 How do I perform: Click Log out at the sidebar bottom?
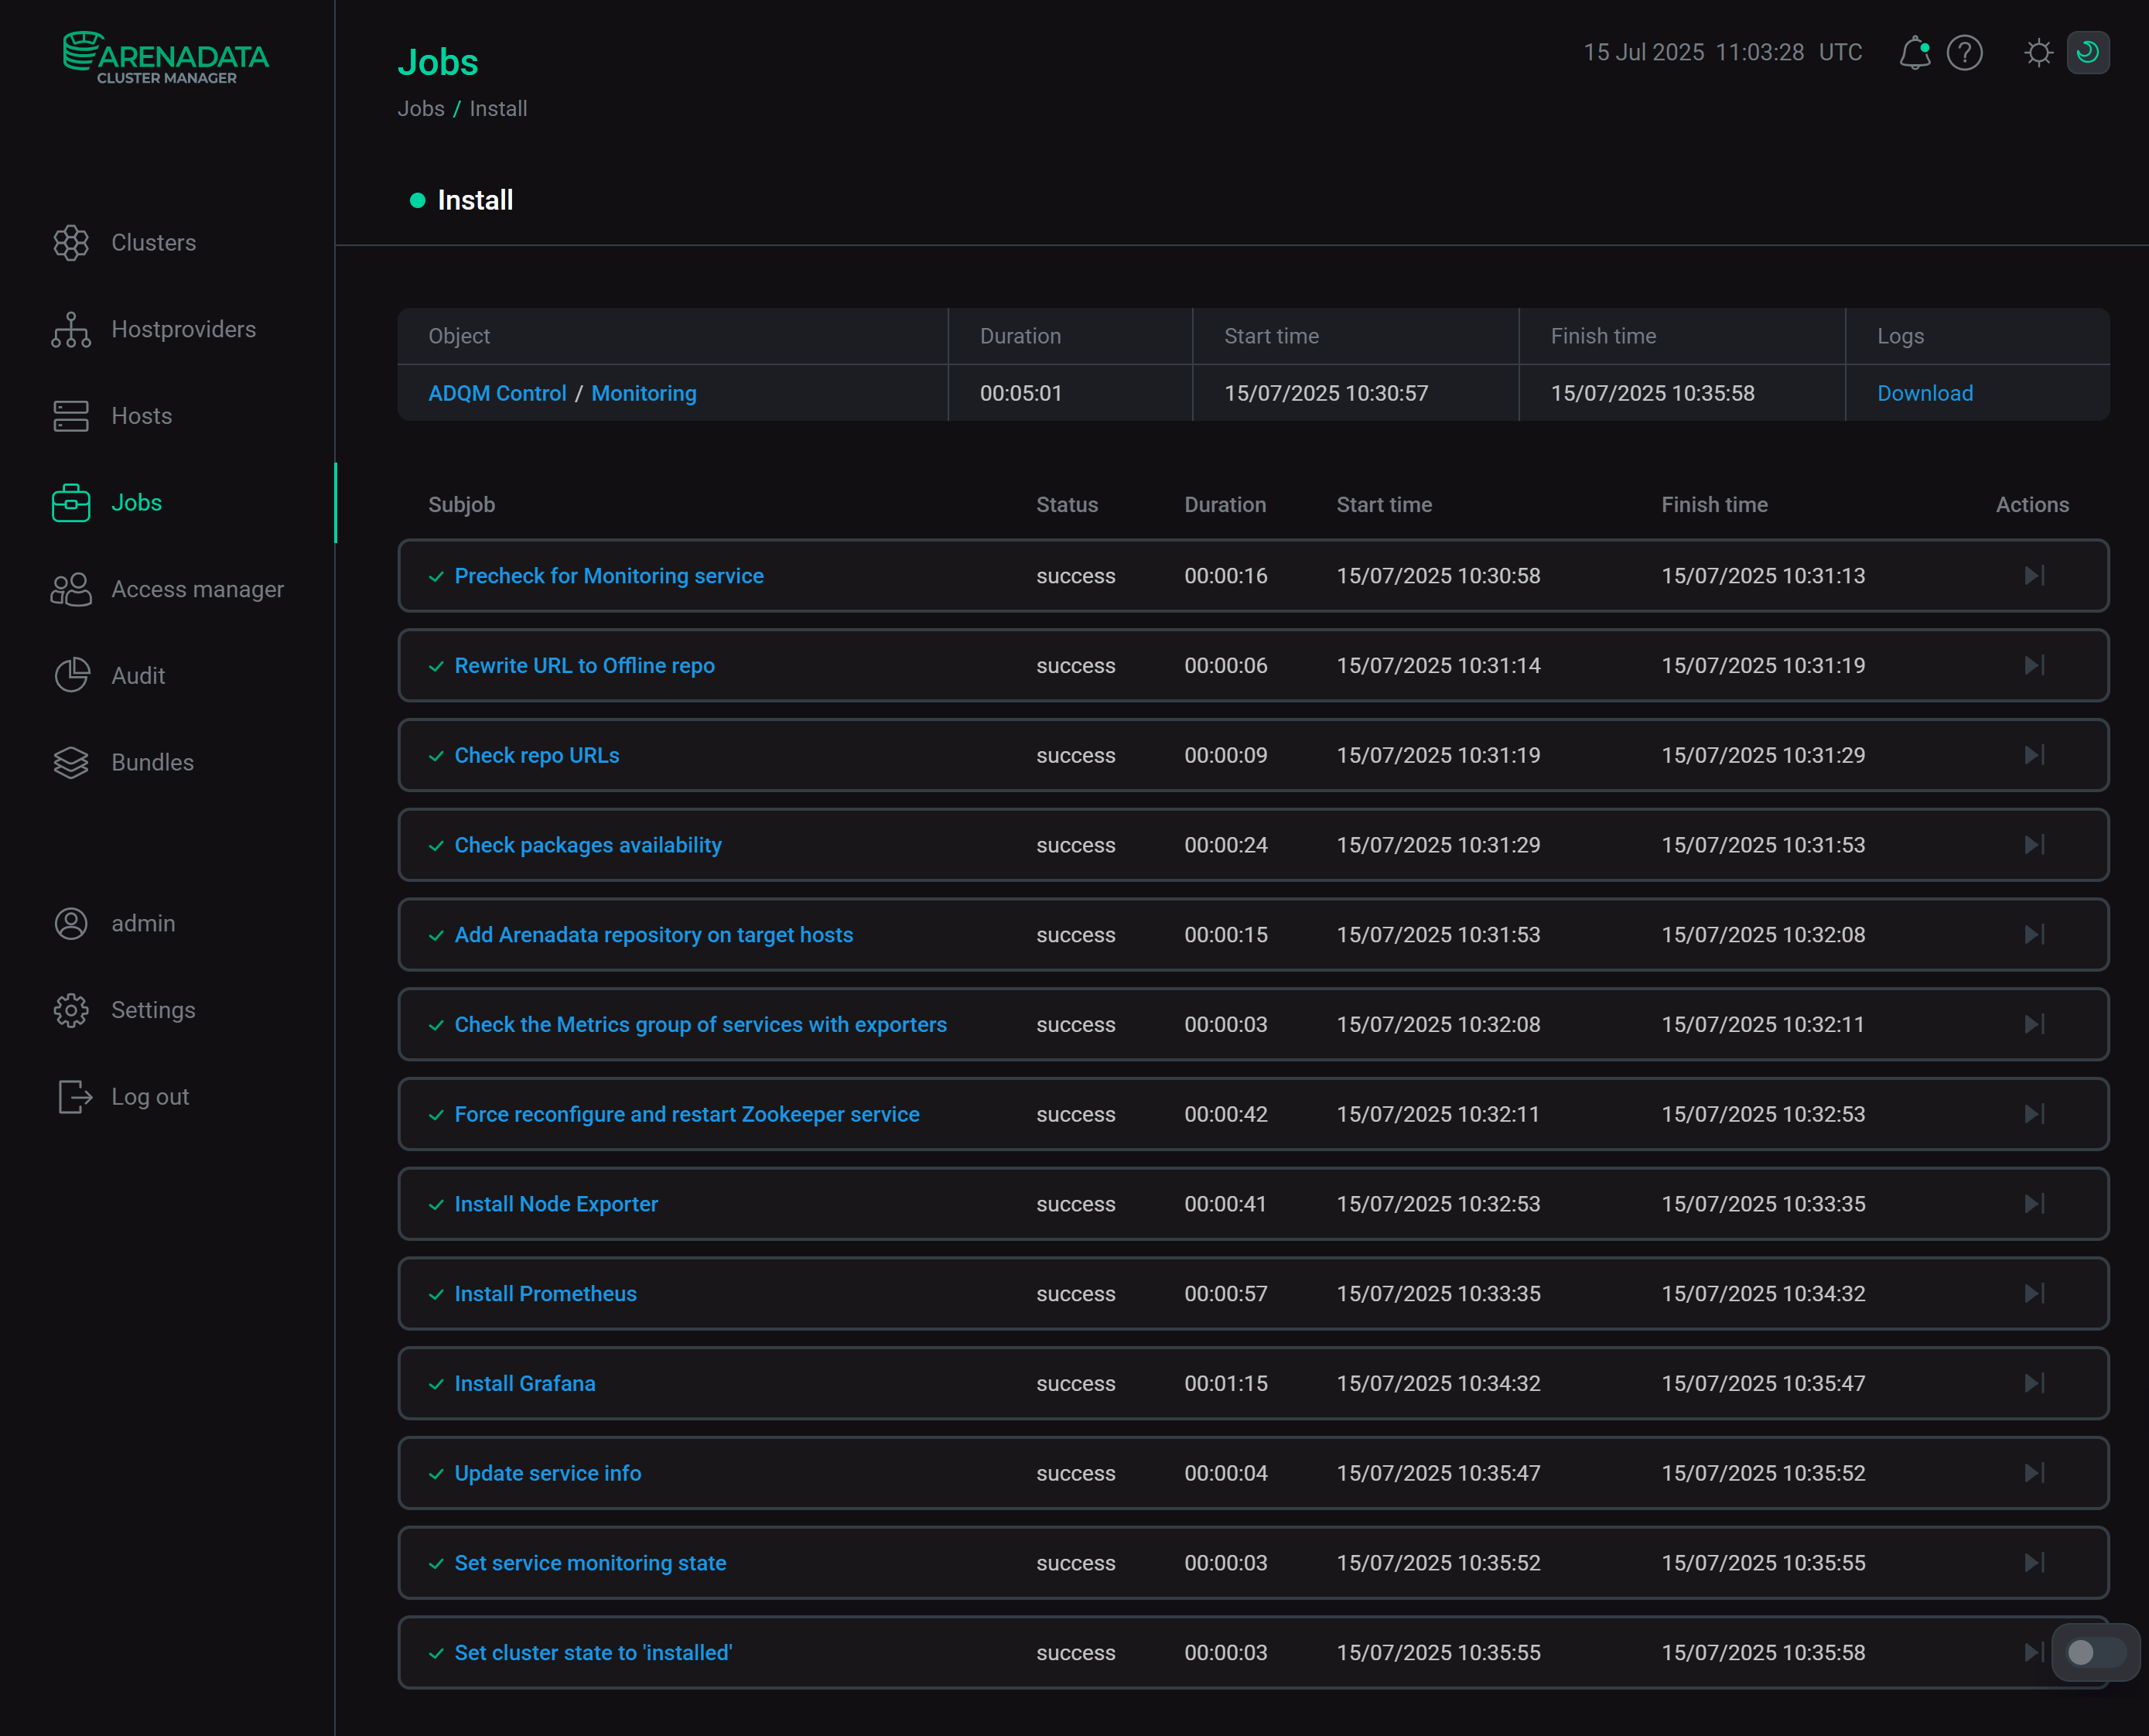pyautogui.click(x=149, y=1096)
